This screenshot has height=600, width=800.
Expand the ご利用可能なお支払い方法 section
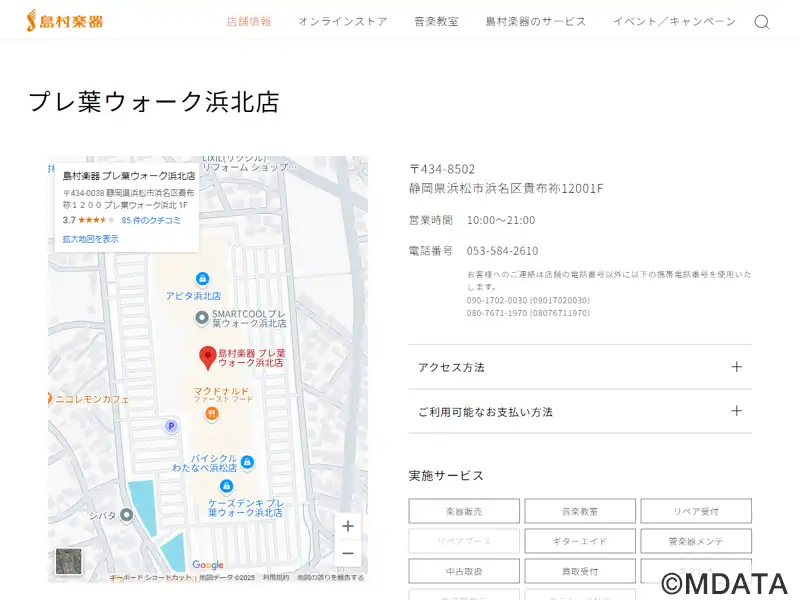click(580, 411)
